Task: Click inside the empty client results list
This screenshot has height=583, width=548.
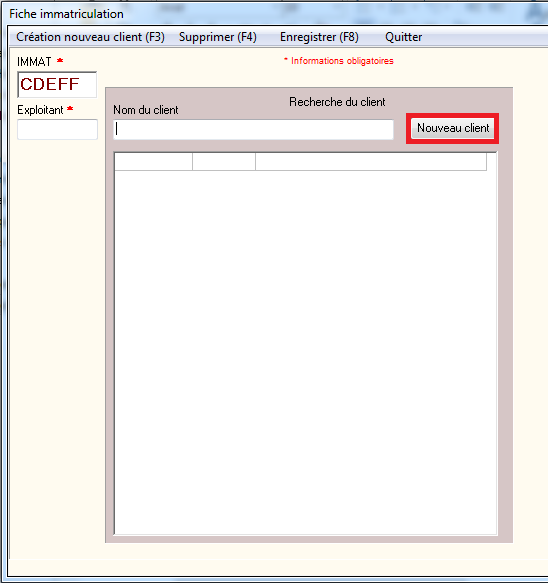Action: pyautogui.click(x=305, y=352)
